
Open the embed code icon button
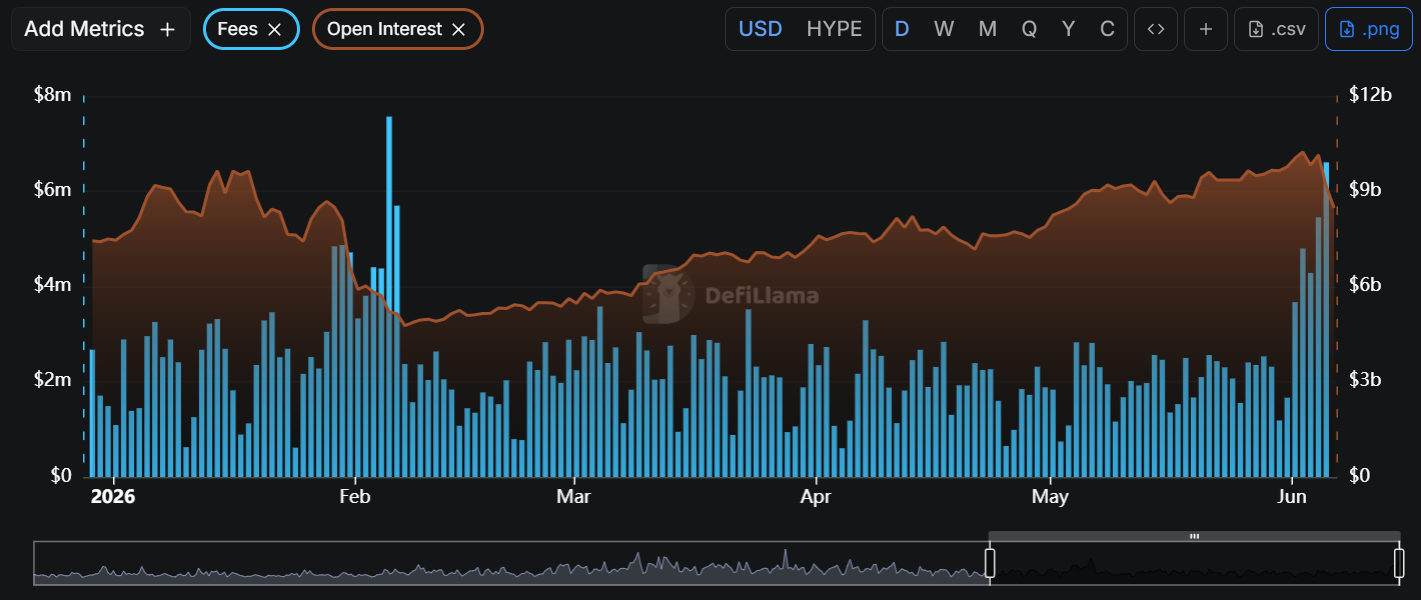[x=1156, y=29]
